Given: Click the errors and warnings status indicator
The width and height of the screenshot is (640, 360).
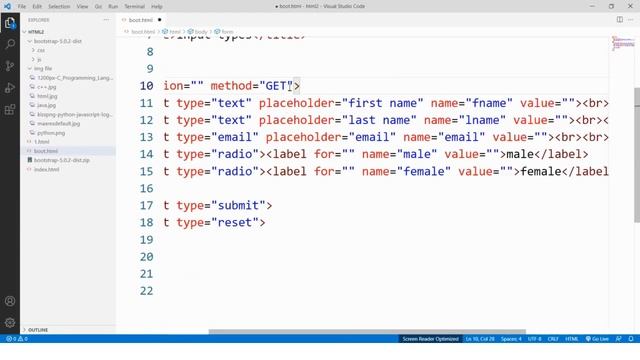Looking at the screenshot, I should 17,339.
